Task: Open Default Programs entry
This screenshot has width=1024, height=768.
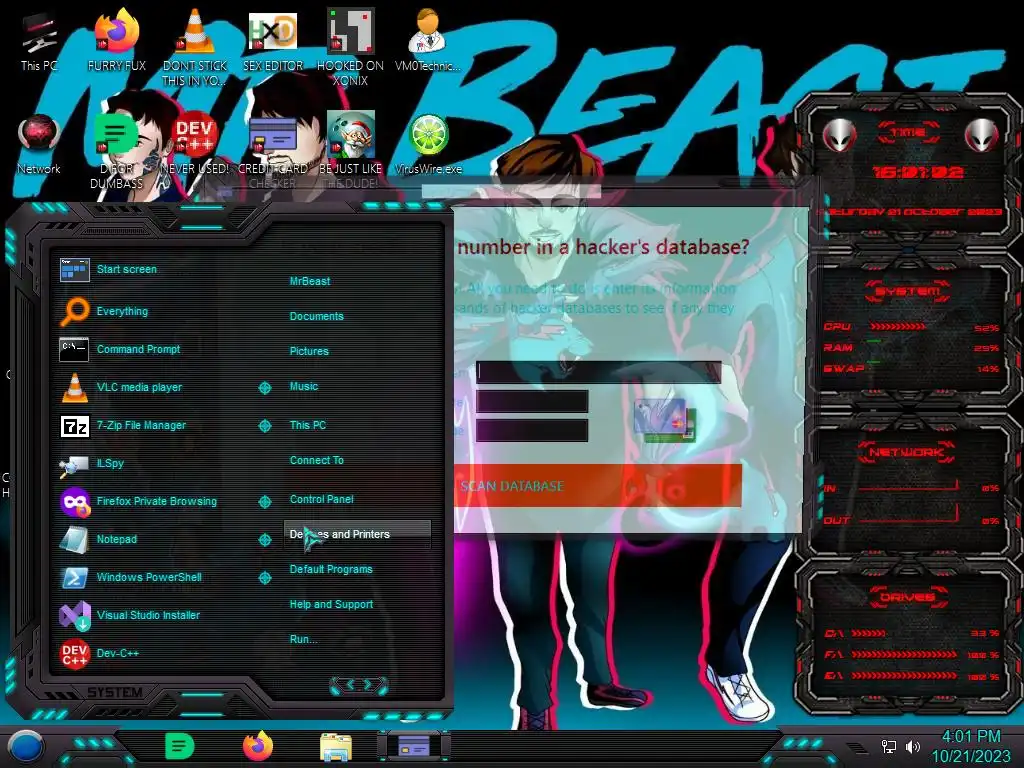Action: [330, 569]
